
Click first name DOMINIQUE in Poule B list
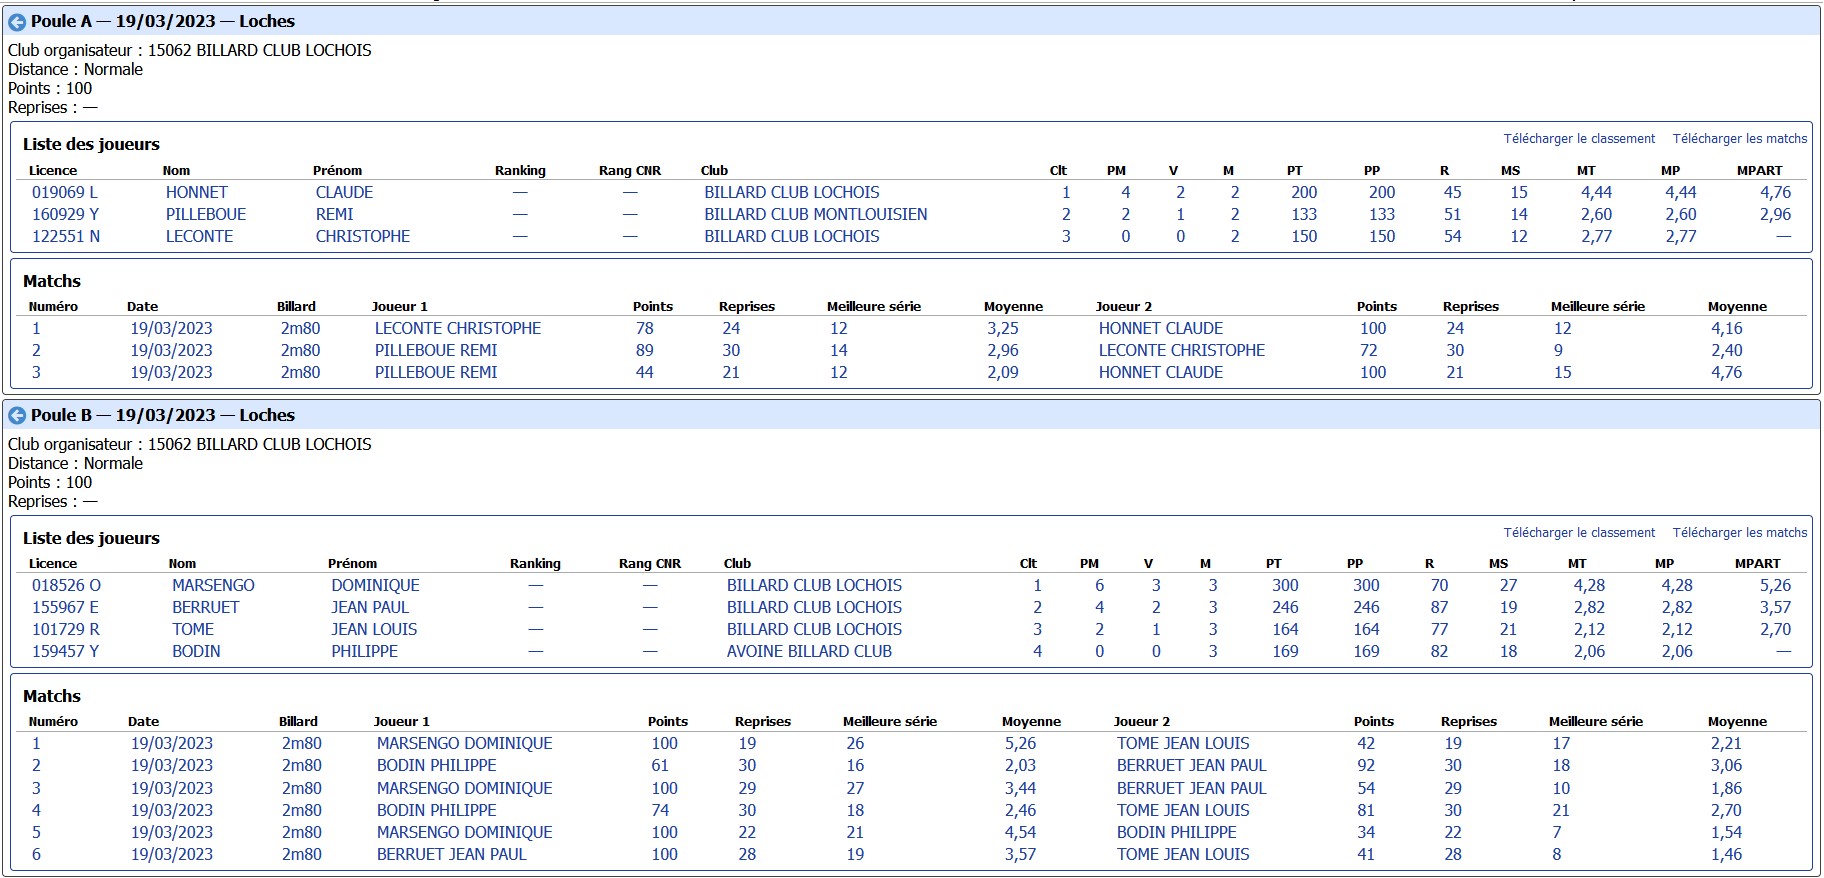375,585
